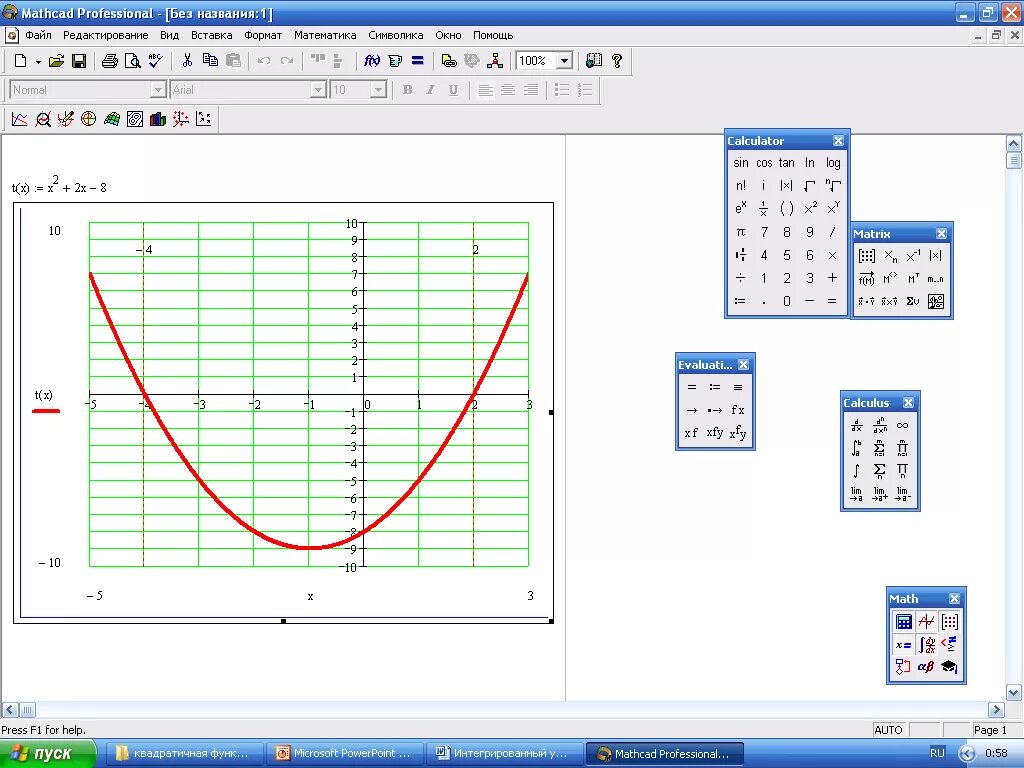Viewport: 1024px width, 768px height.
Task: Click digit 7 in Calculator palette
Action: (764, 232)
